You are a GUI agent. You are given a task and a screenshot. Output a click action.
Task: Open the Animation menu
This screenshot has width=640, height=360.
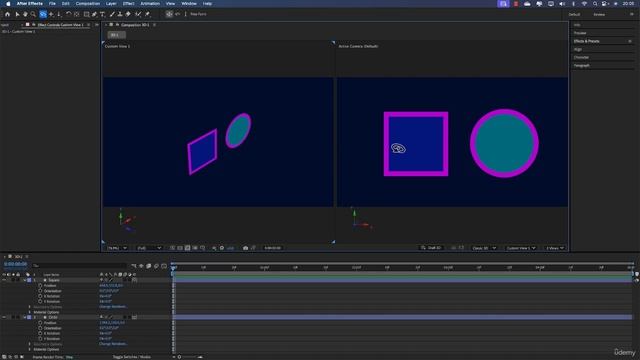point(150,4)
